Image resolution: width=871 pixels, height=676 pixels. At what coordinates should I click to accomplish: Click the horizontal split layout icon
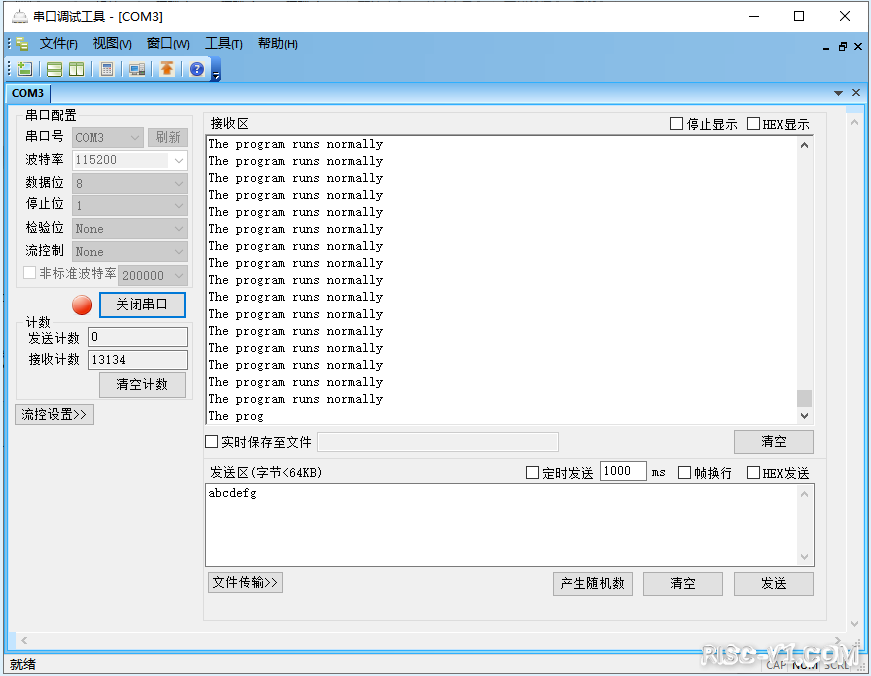(55, 69)
